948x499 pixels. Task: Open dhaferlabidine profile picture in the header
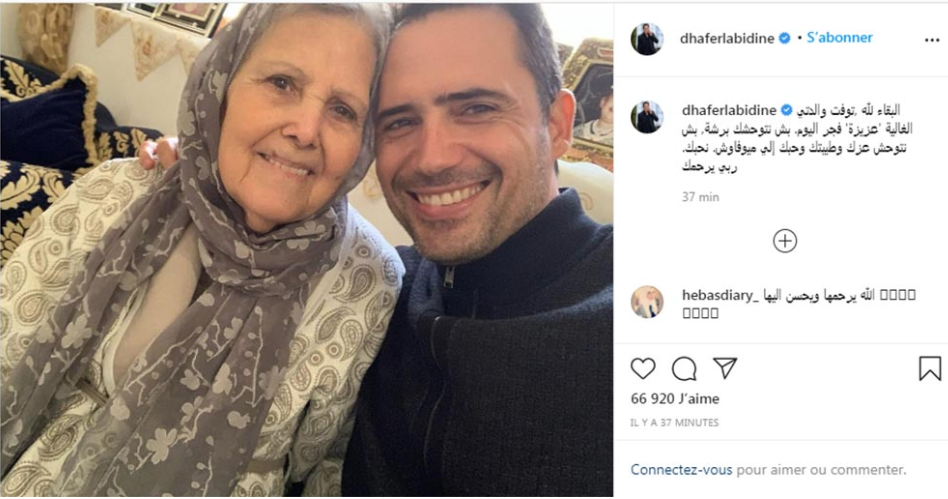click(x=647, y=39)
